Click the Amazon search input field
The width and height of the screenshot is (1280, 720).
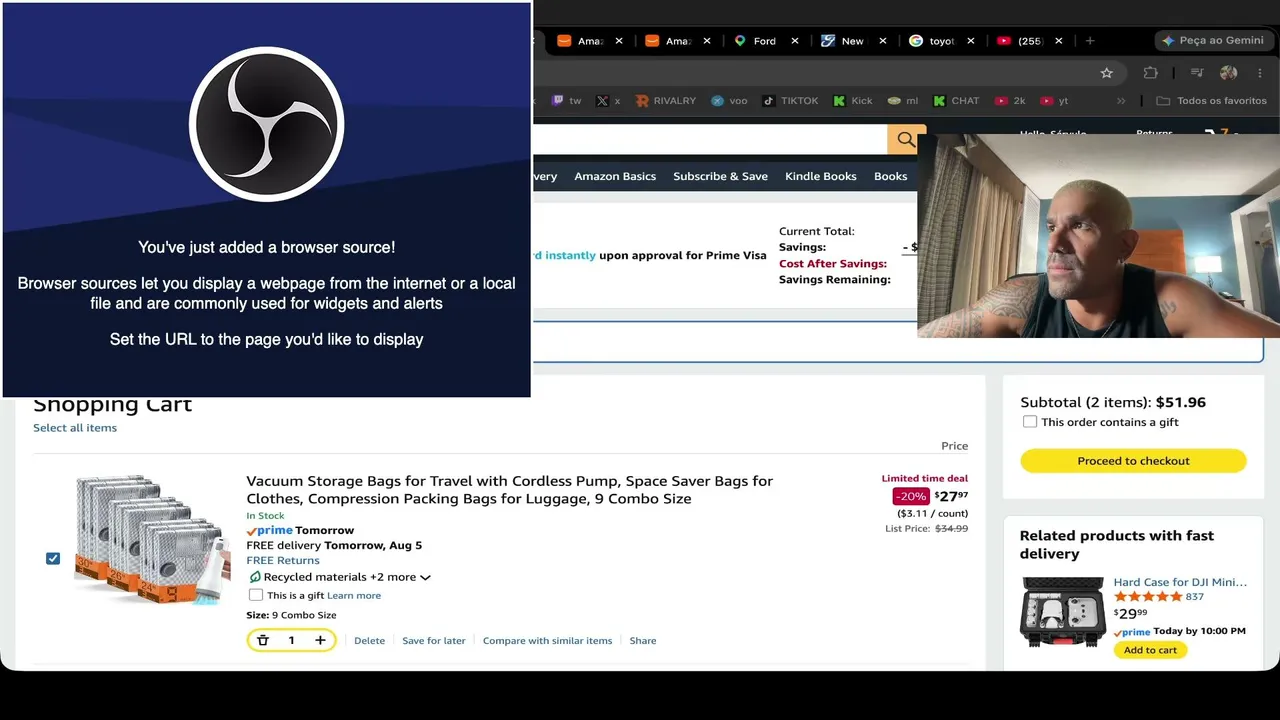[x=710, y=140]
